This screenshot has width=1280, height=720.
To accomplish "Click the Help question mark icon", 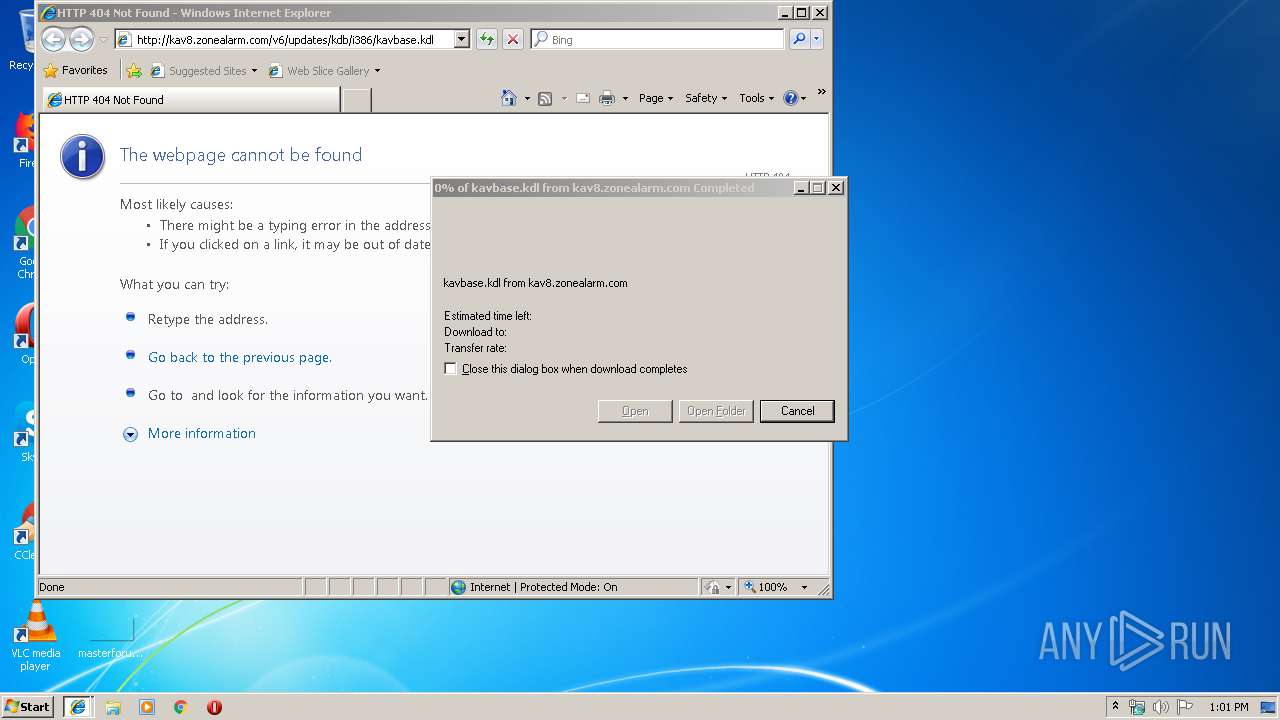I will pos(791,98).
